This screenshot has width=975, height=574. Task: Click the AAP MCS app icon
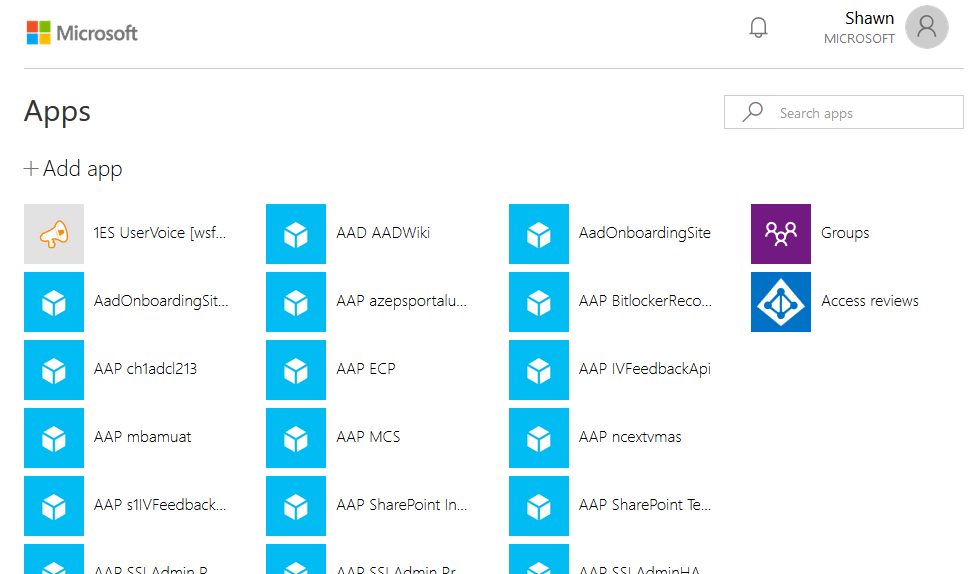[296, 437]
